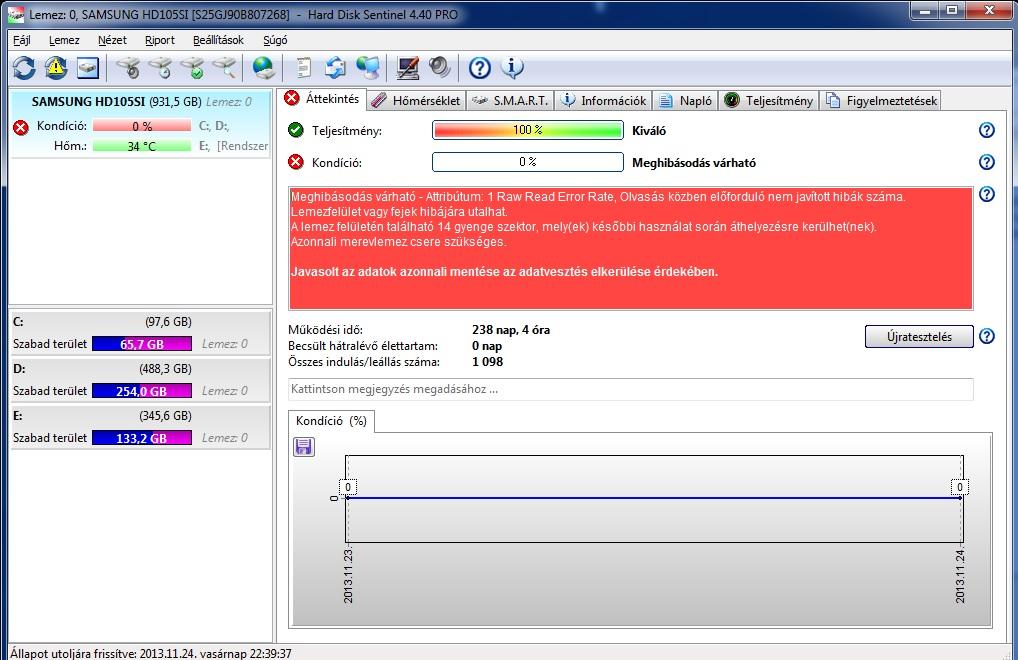Click the status bar last refresh text
Screen dimensions: 1018x660
[x=151, y=654]
